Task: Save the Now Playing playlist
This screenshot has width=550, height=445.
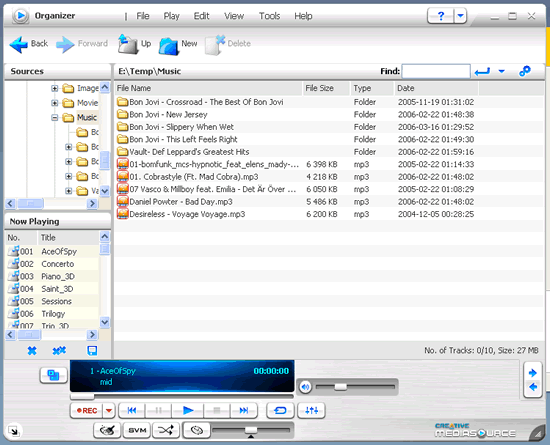Action: pos(92,350)
